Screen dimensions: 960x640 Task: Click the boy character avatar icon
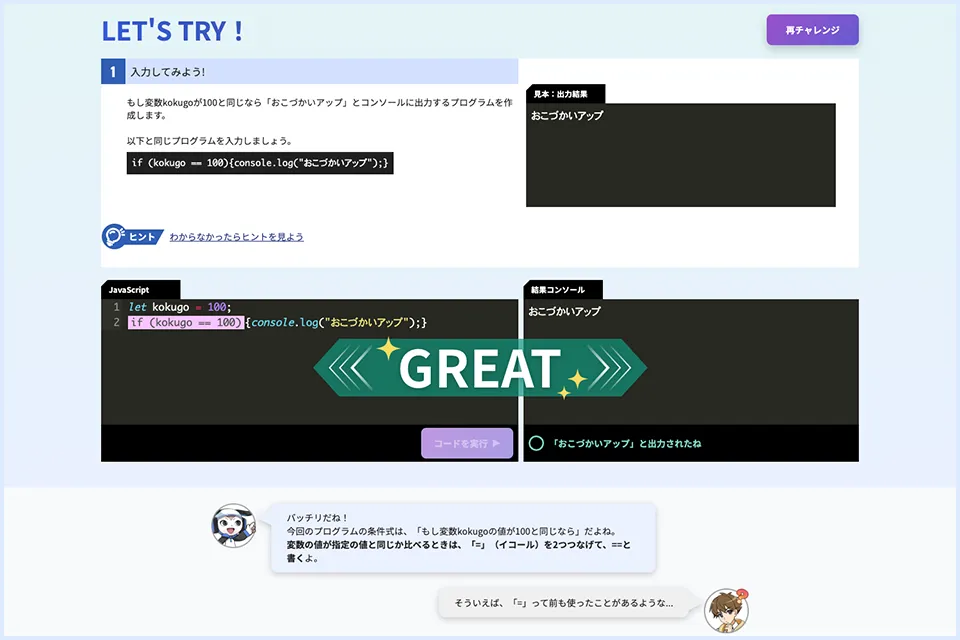[x=725, y=611]
